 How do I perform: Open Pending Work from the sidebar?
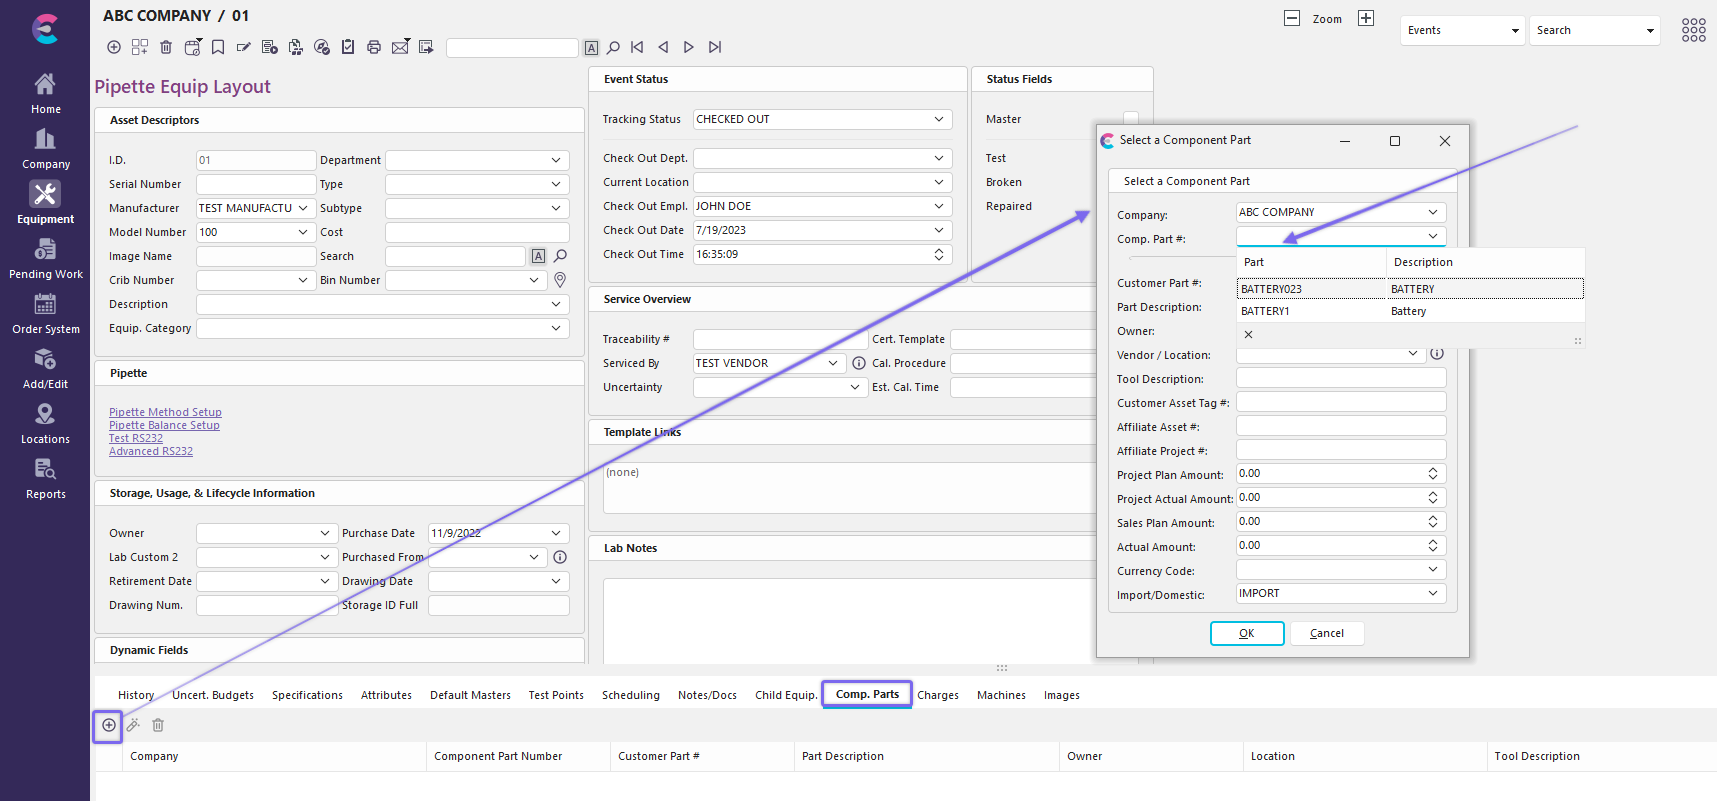45,258
